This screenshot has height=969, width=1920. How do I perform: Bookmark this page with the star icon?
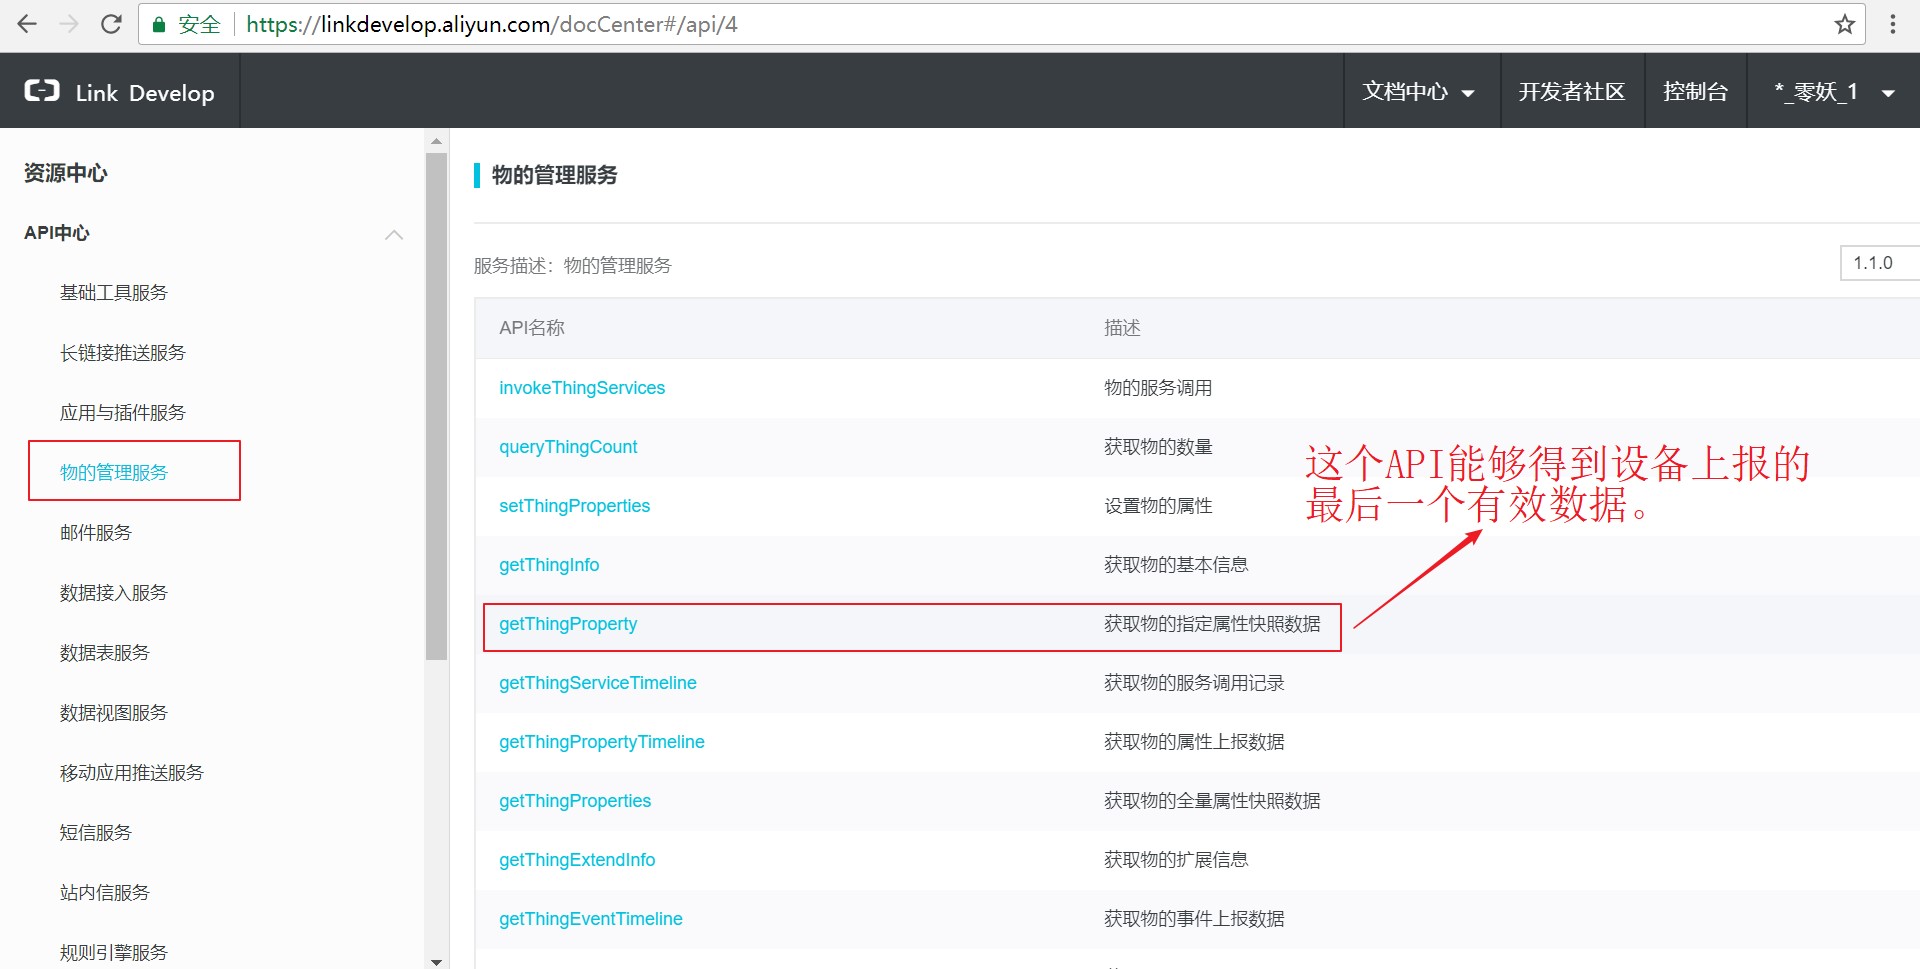click(x=1845, y=24)
